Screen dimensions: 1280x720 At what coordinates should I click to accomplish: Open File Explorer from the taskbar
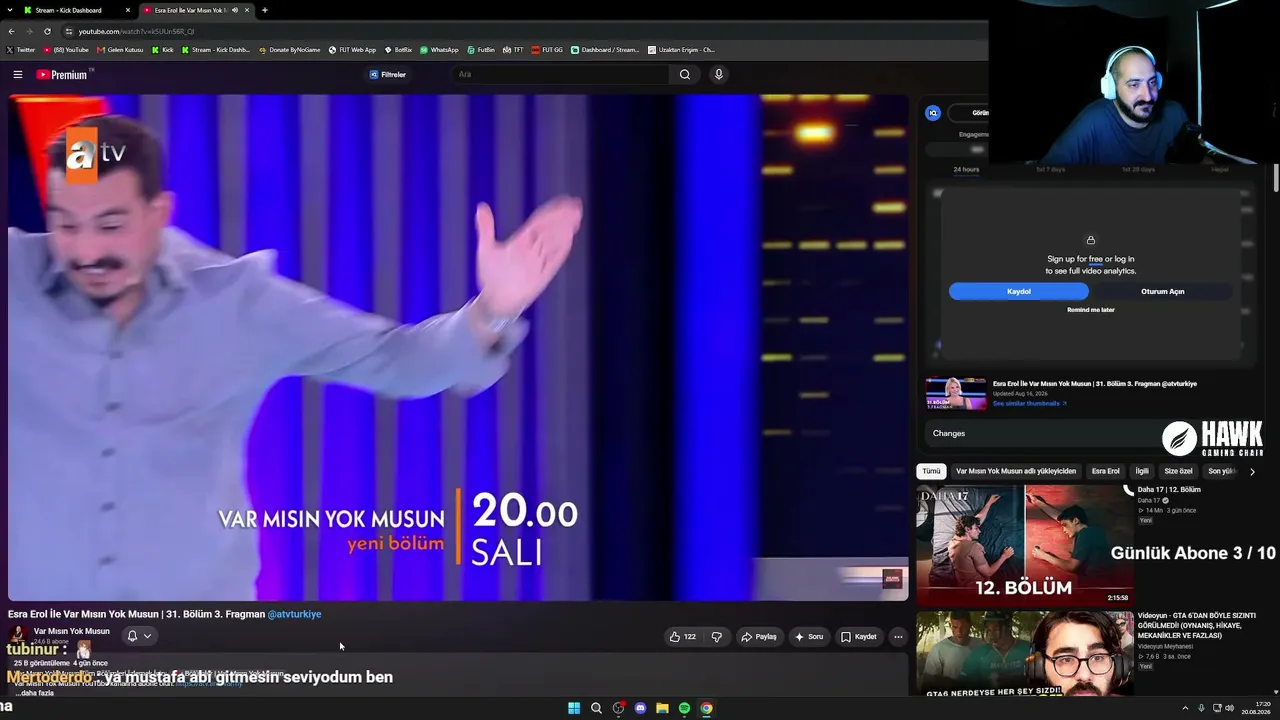click(662, 708)
